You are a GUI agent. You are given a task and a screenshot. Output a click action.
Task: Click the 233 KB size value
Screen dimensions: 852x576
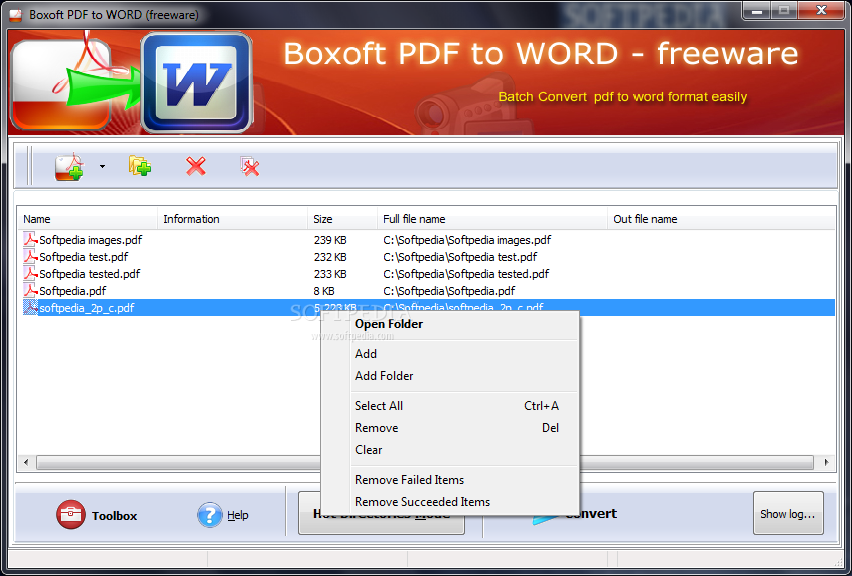tap(330, 273)
